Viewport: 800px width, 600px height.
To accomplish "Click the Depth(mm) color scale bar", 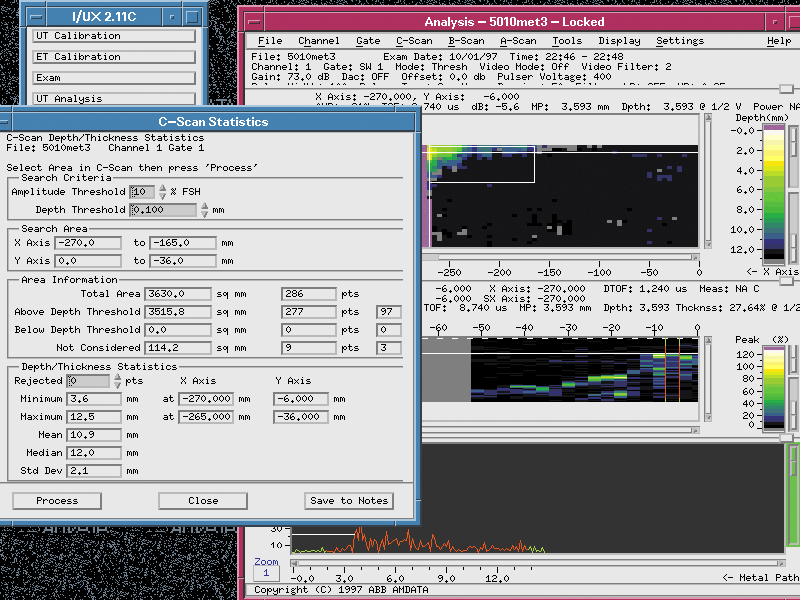I will coord(773,192).
